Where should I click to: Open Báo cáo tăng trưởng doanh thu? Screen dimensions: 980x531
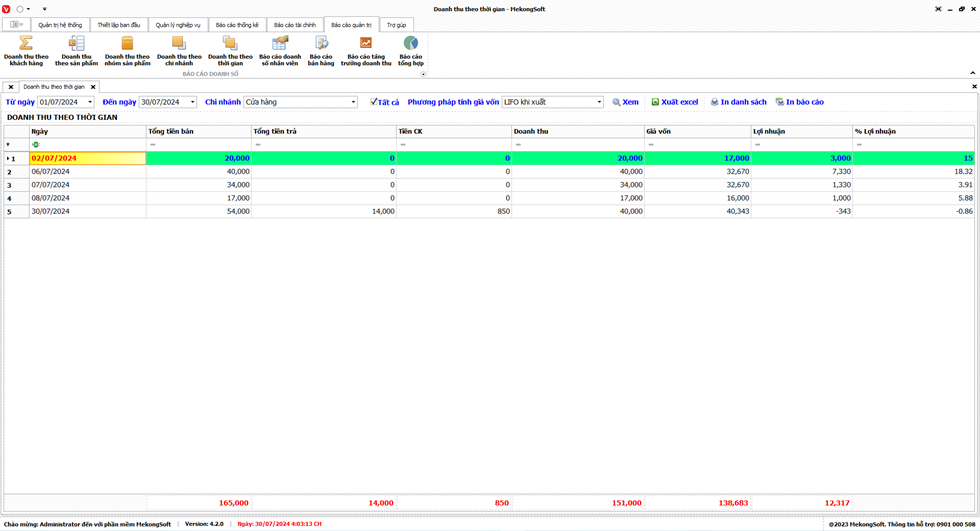point(366,50)
